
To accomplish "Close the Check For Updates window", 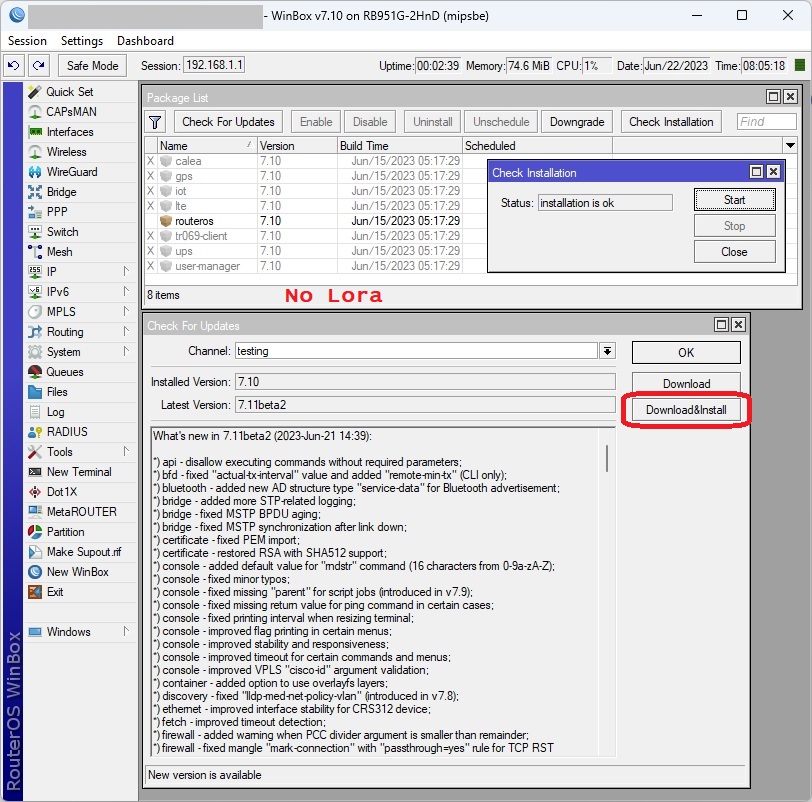I will pyautogui.click(x=738, y=325).
